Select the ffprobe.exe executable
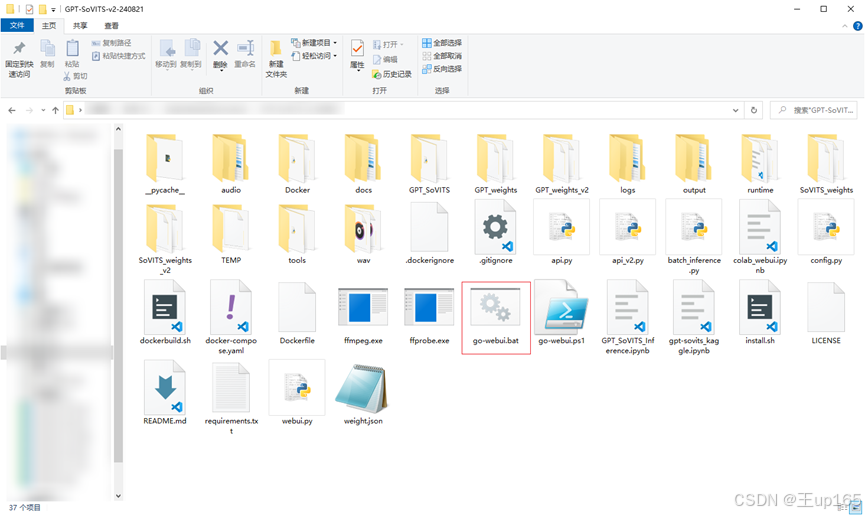Image resolution: width=865 pixels, height=515 pixels. tap(429, 313)
